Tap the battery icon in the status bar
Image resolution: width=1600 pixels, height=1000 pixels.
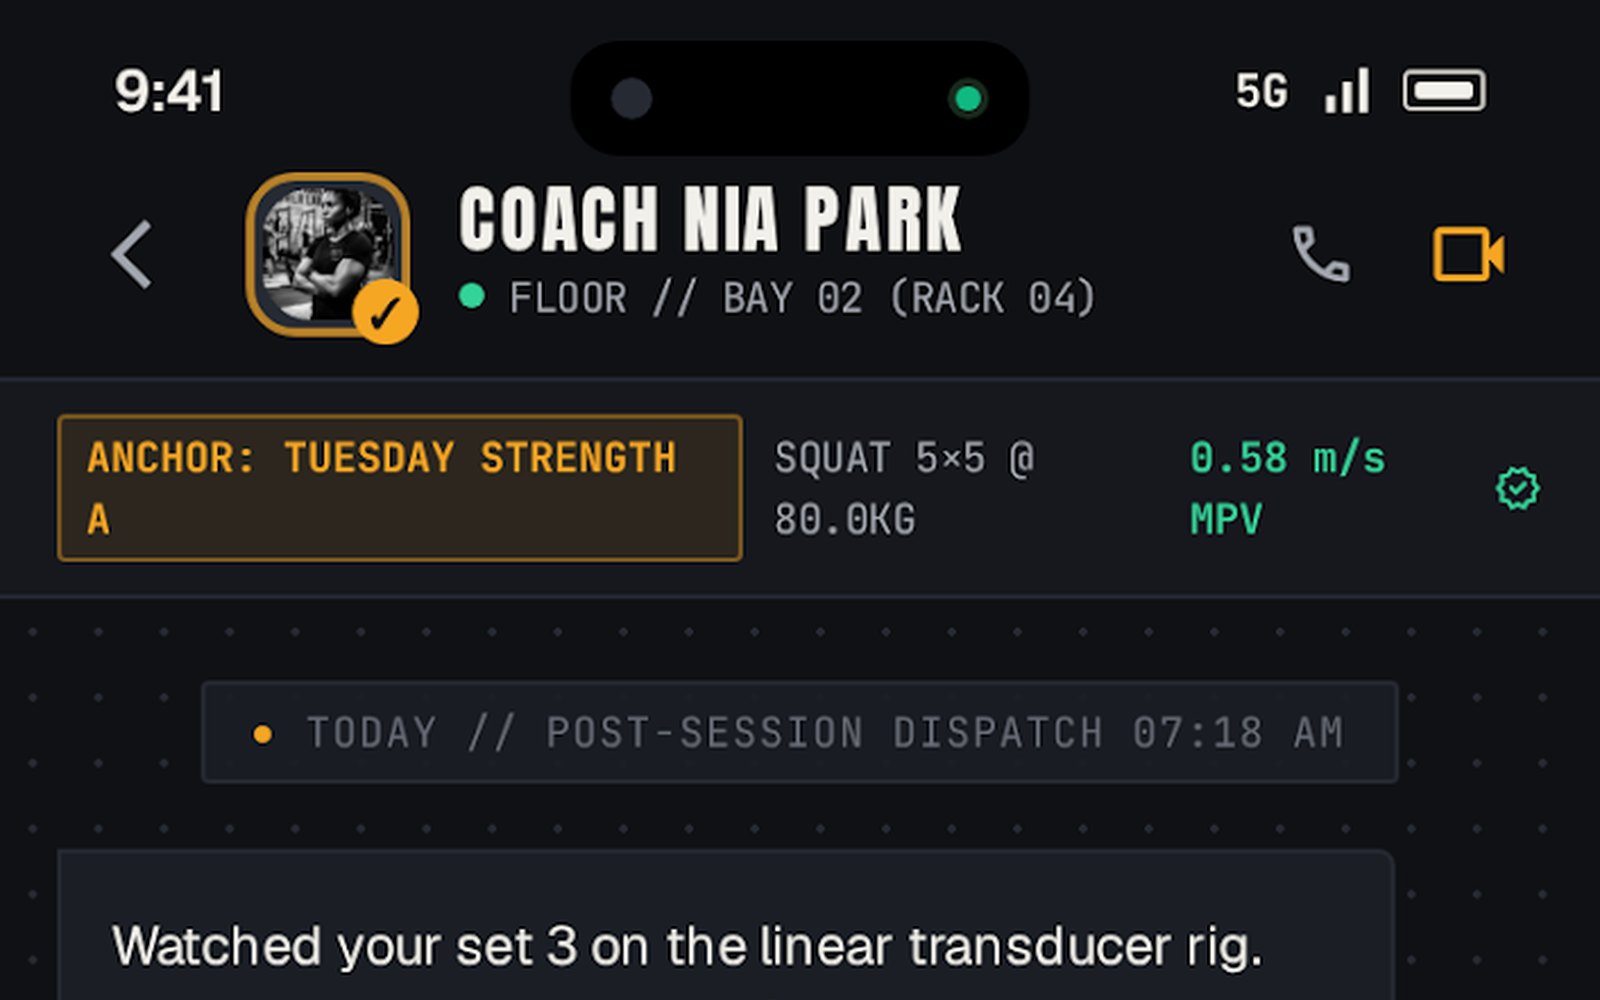coord(1444,91)
